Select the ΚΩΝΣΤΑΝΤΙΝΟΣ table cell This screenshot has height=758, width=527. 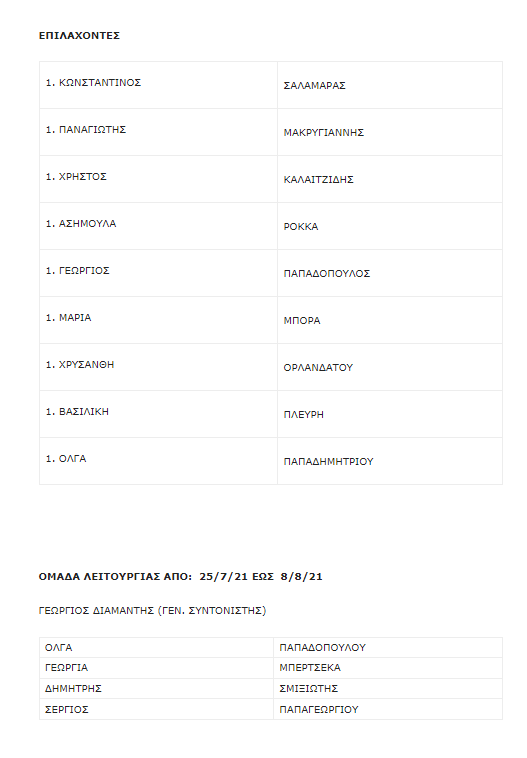click(x=159, y=85)
